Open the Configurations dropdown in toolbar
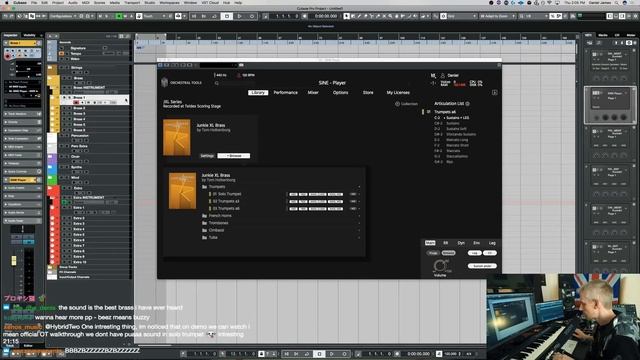 62,16
